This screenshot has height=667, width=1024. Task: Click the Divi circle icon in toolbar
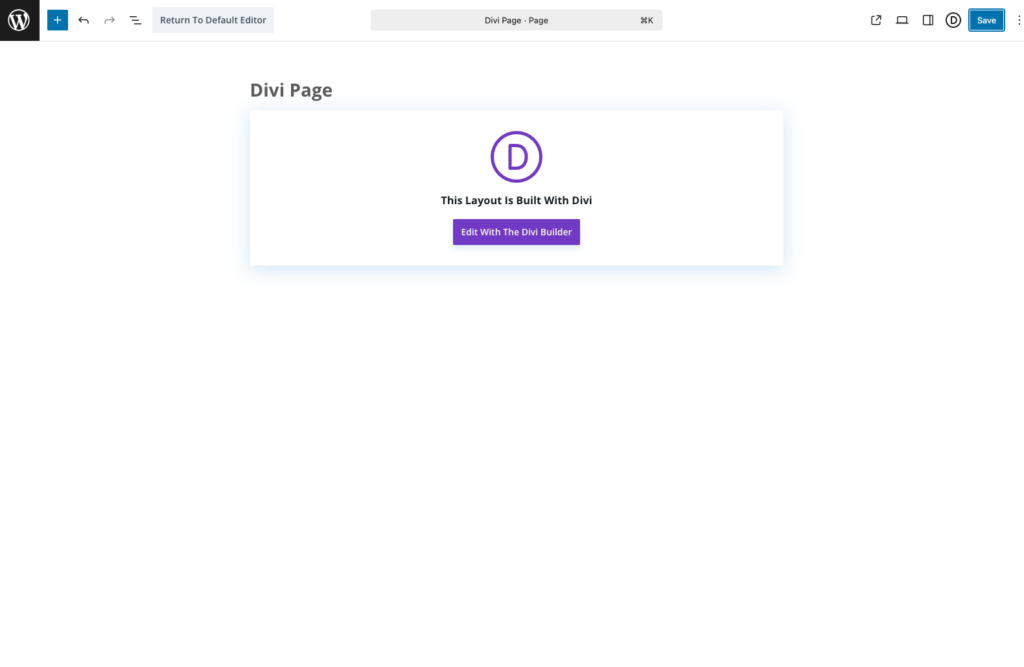953,20
